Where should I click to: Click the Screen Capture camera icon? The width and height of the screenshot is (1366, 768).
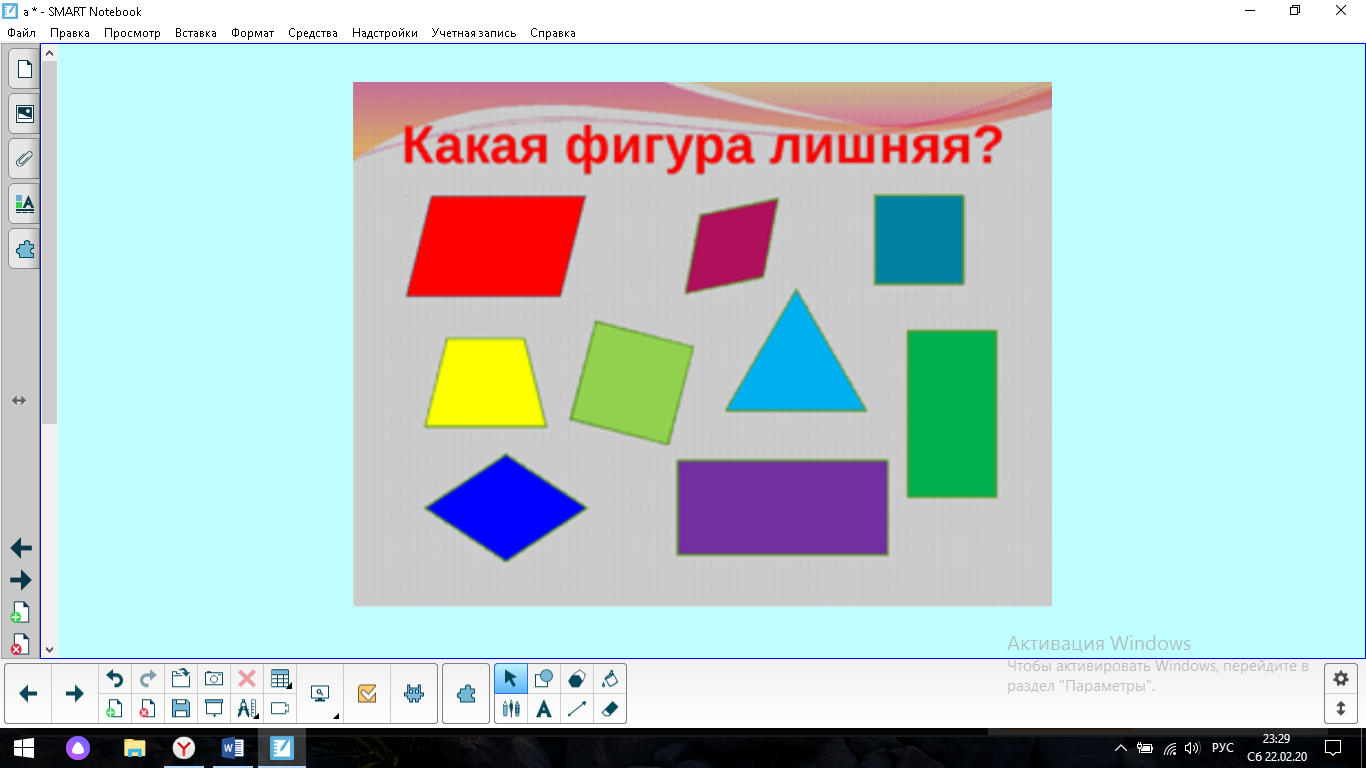coord(214,679)
